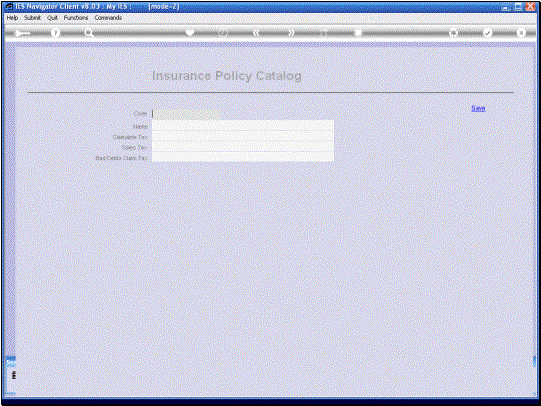Open the Quit menu
The image size is (541, 406).
coord(52,18)
